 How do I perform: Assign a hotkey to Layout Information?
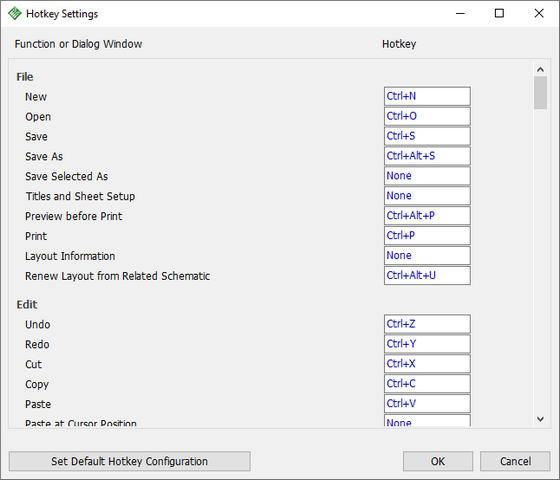[427, 256]
